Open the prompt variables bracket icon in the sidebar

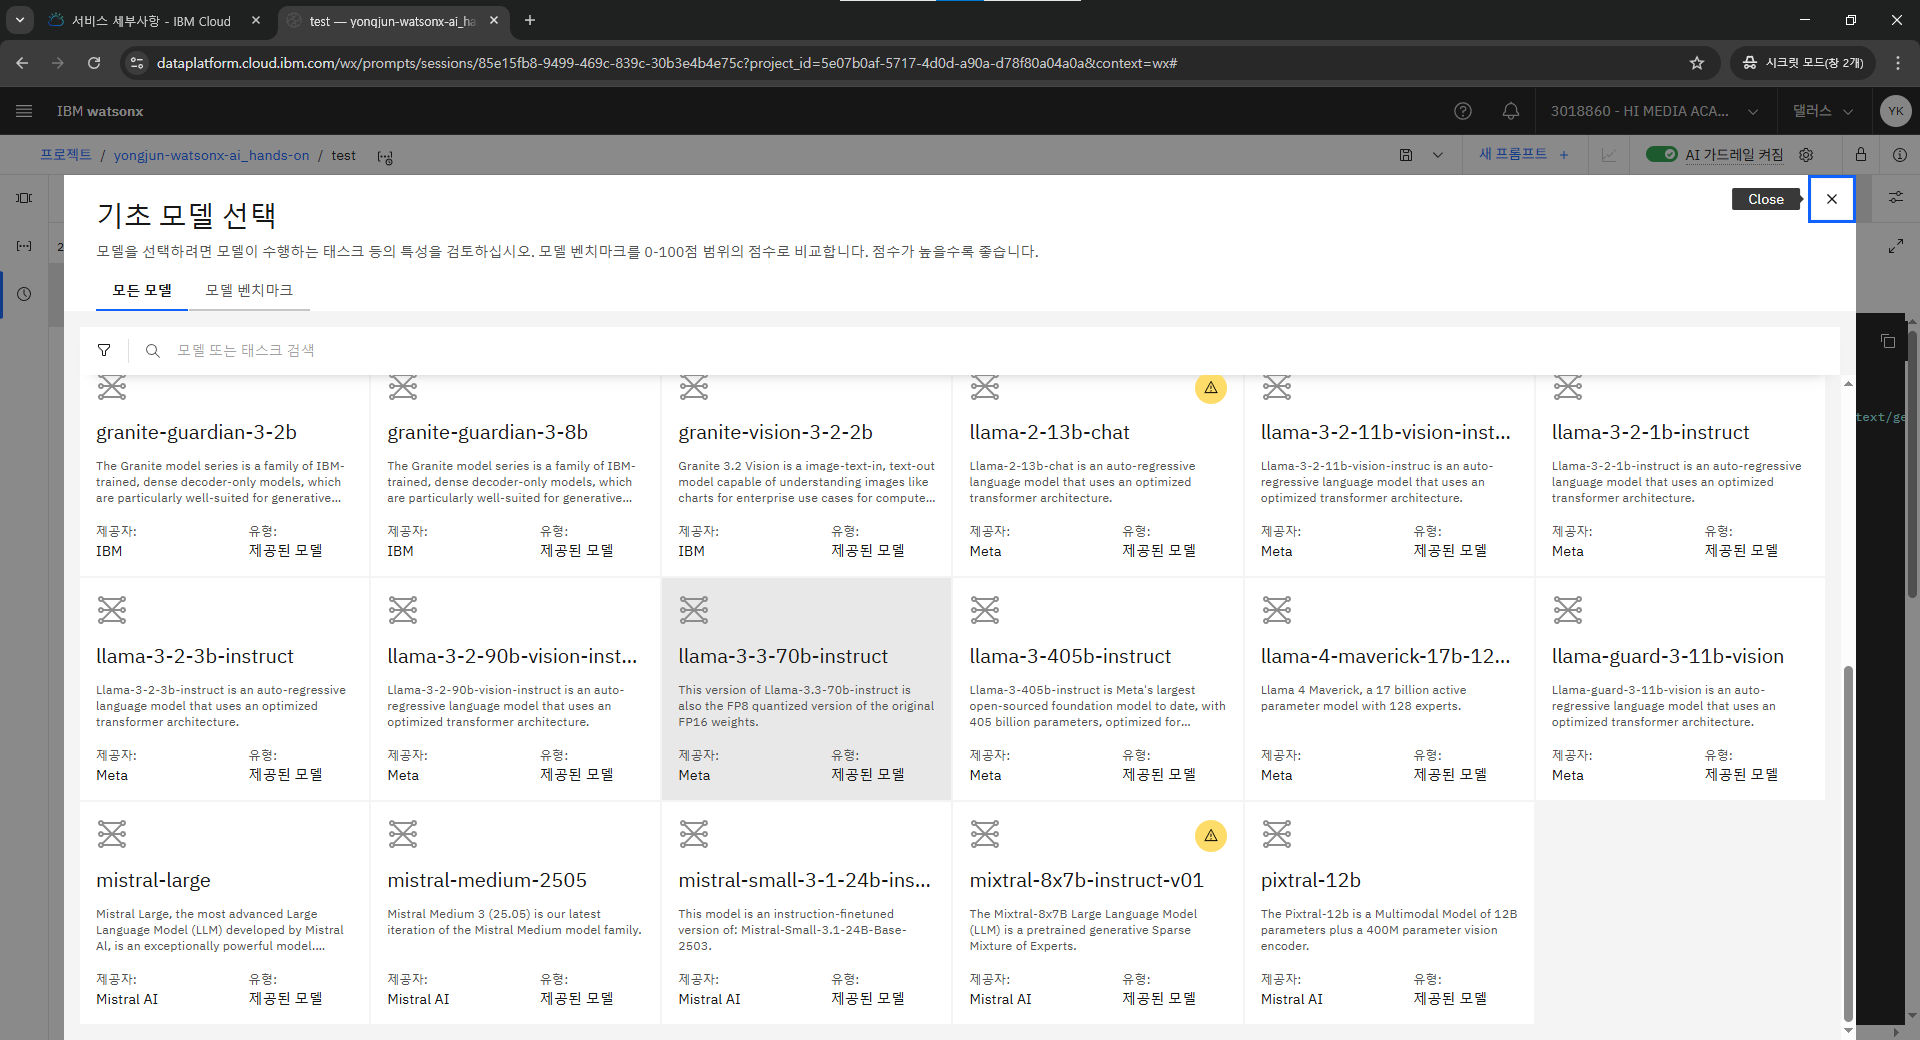(x=24, y=246)
